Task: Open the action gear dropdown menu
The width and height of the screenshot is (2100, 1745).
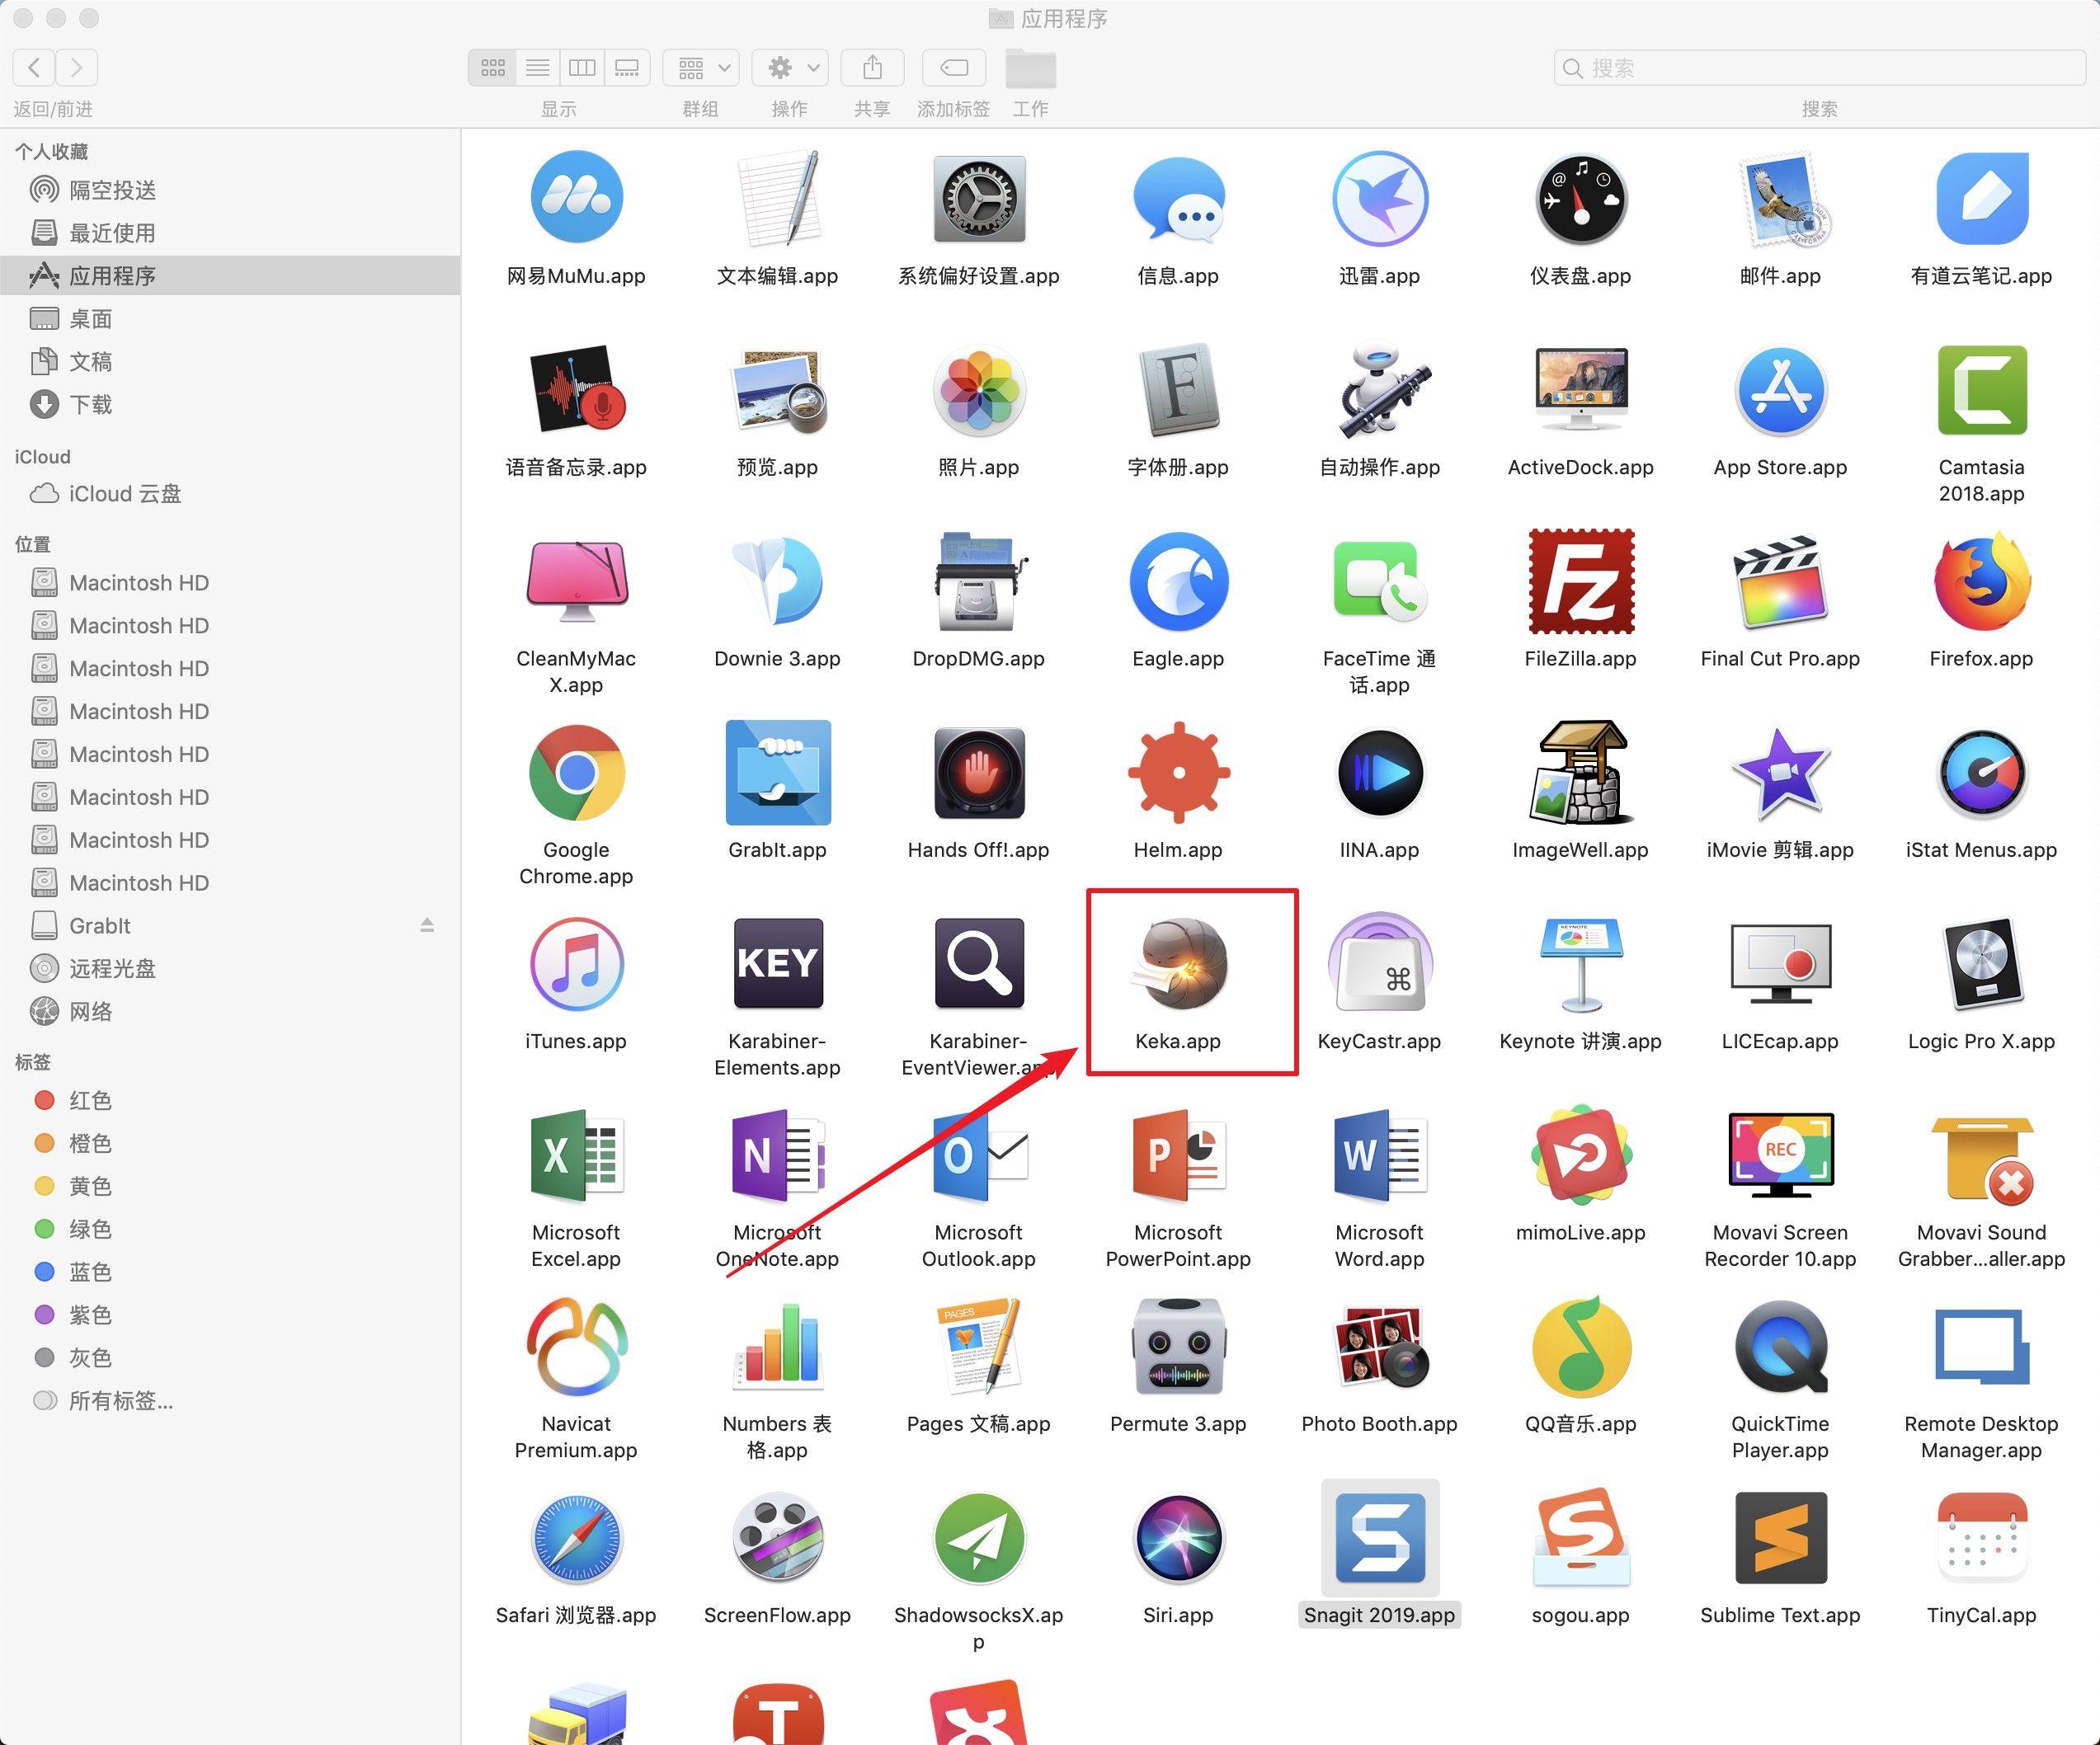Action: pyautogui.click(x=791, y=67)
